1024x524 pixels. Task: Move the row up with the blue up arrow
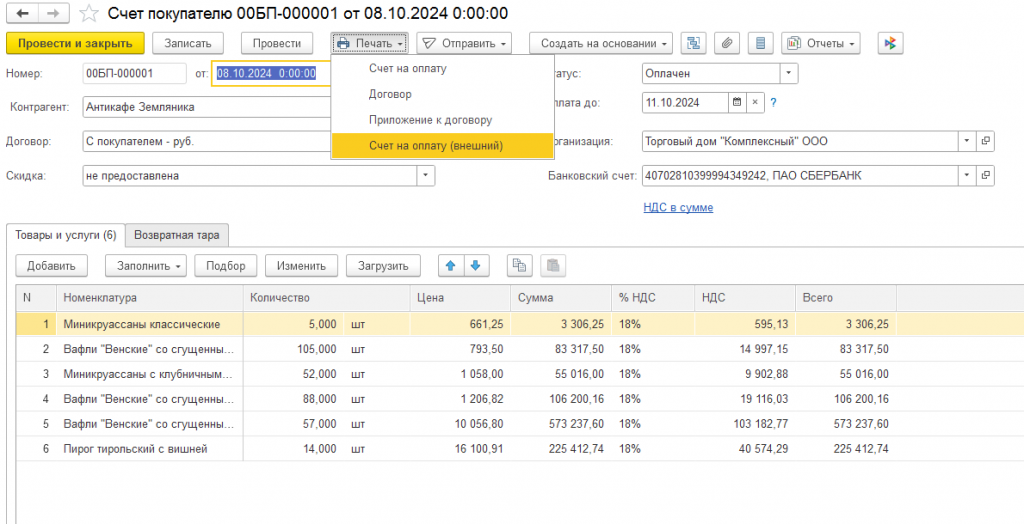(450, 265)
